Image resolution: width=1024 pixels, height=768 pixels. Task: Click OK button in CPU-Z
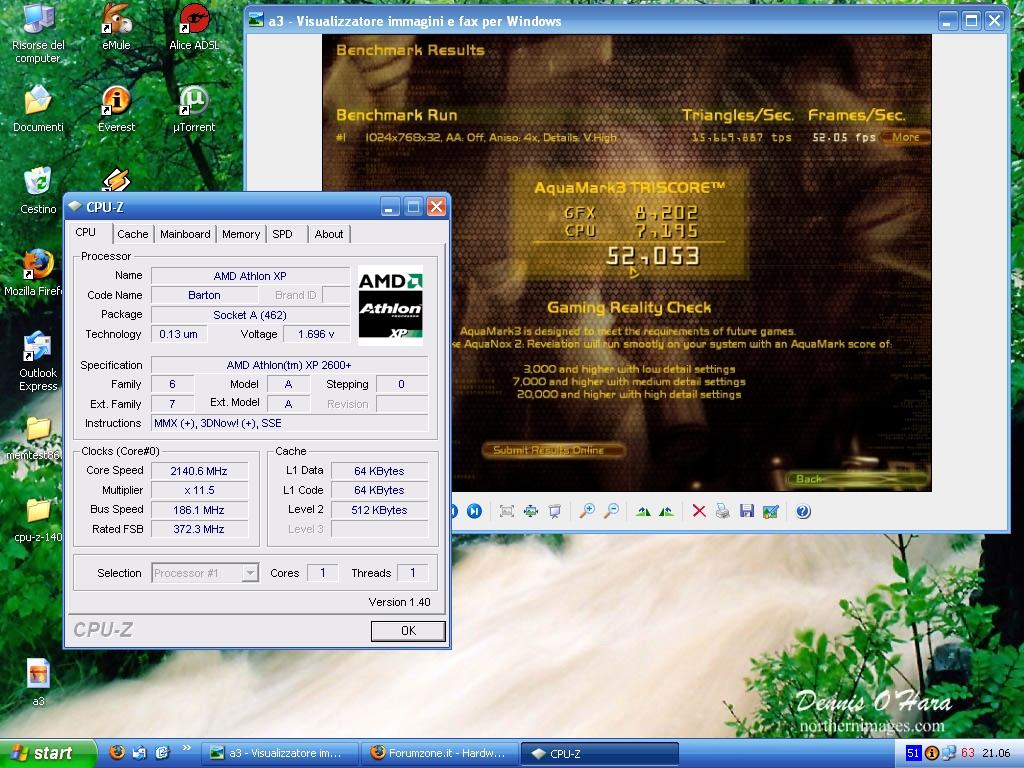pos(408,631)
